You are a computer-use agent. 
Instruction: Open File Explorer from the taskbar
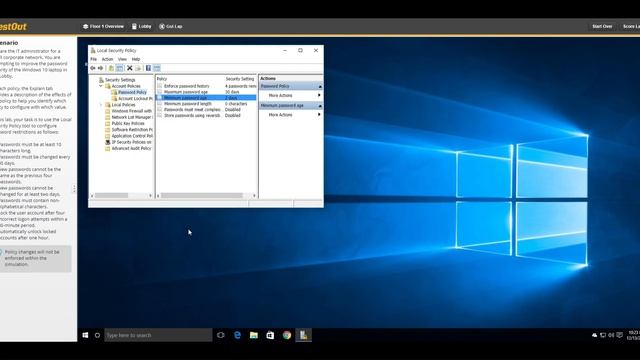coord(254,335)
